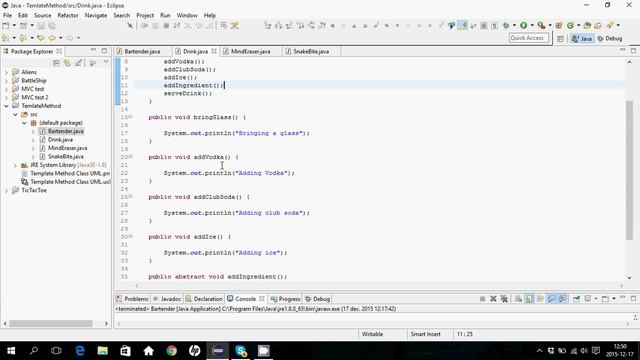Image resolution: width=640 pixels, height=360 pixels.
Task: Open File Explorer from the taskbar
Action: tap(102, 351)
